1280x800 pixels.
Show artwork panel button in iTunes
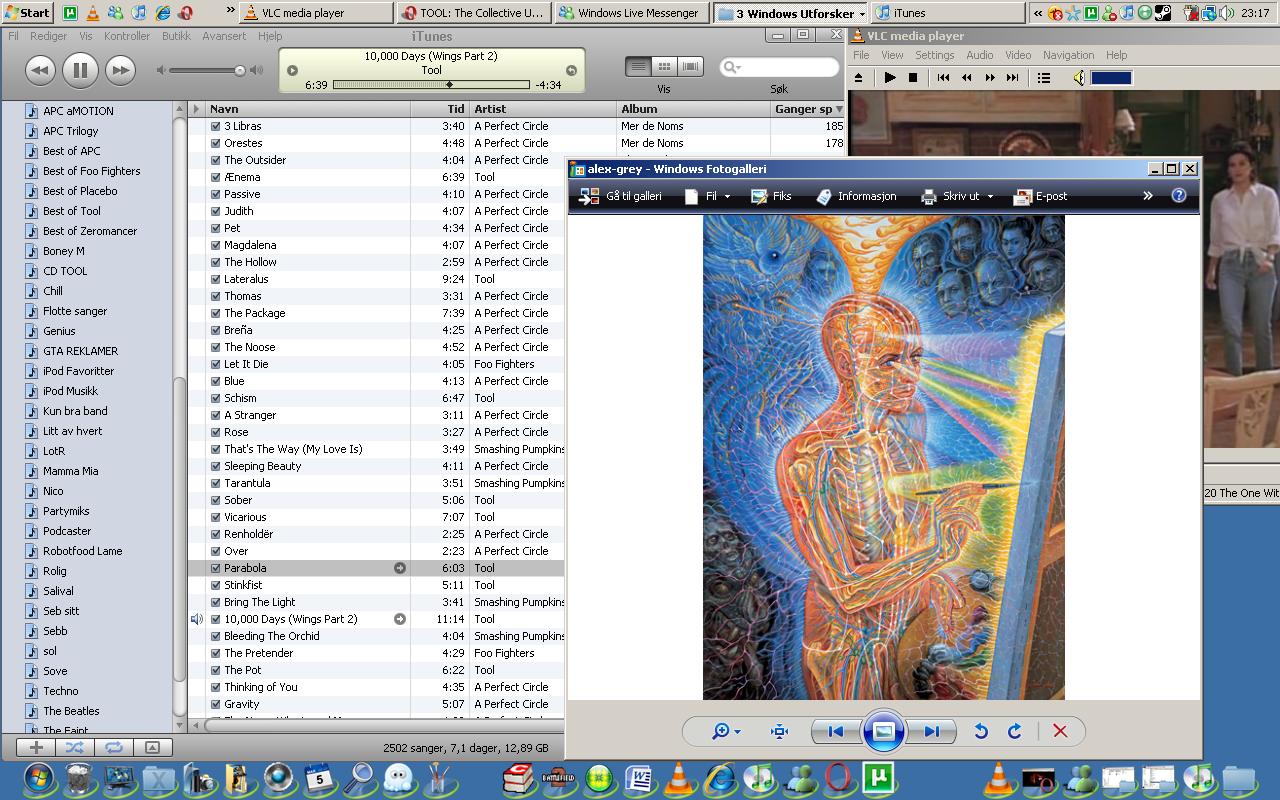pos(152,747)
